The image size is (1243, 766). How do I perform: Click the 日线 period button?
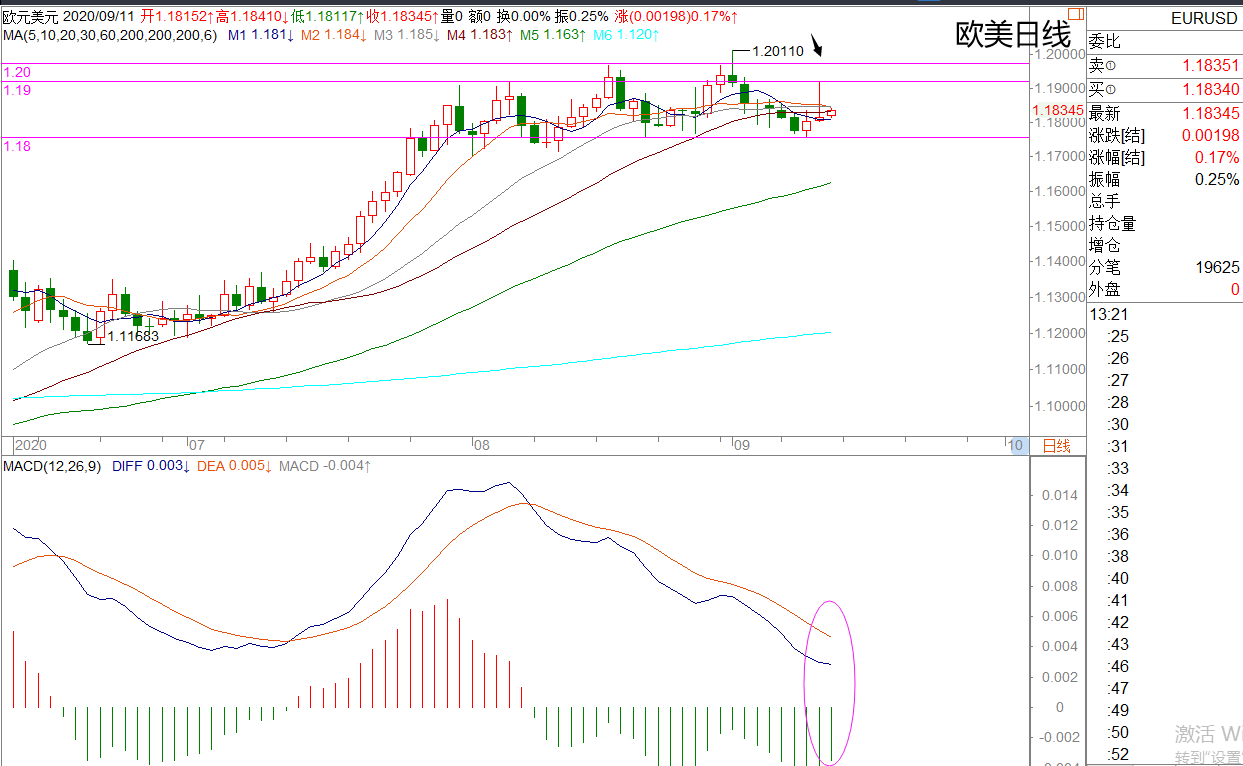[1057, 446]
